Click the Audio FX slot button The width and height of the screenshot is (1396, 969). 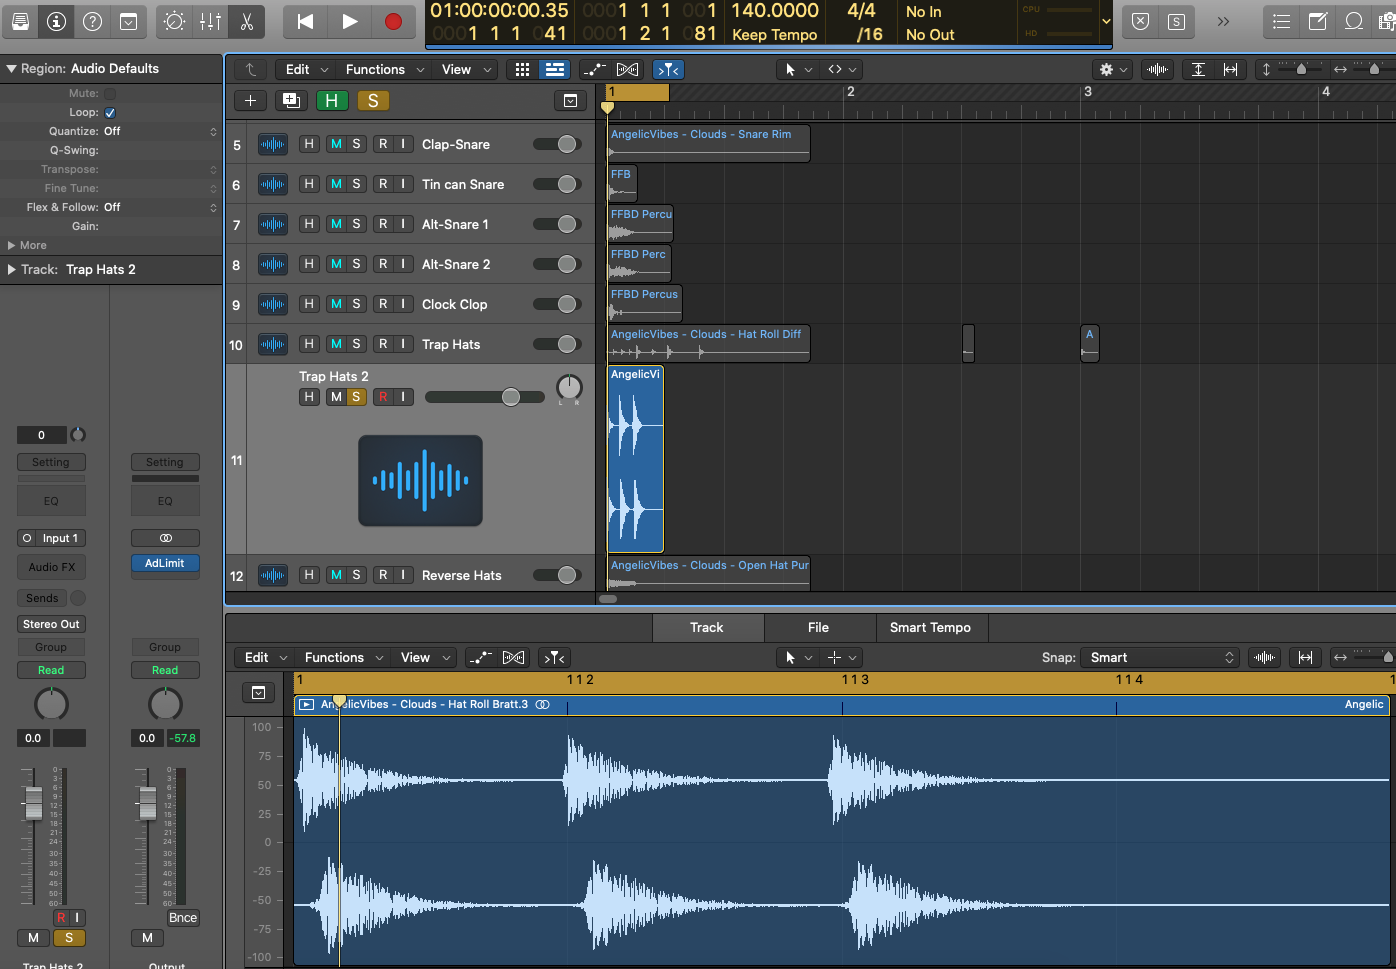coord(51,567)
